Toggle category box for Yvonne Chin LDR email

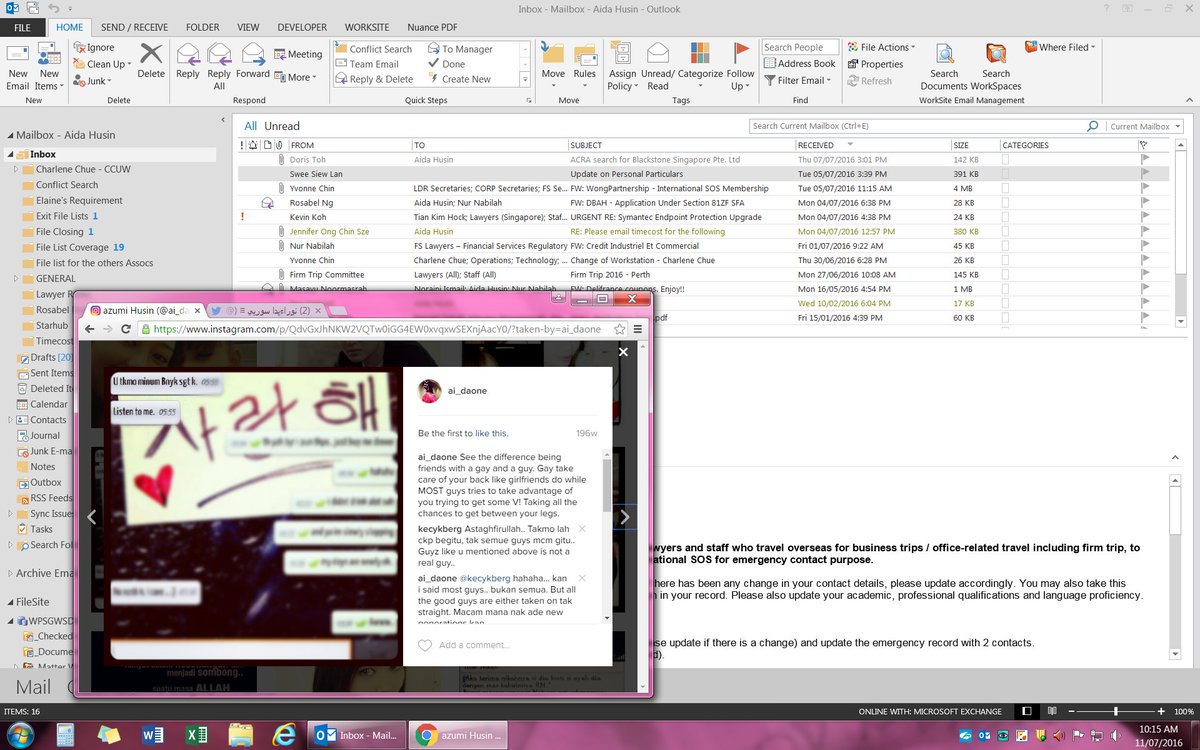point(1006,188)
